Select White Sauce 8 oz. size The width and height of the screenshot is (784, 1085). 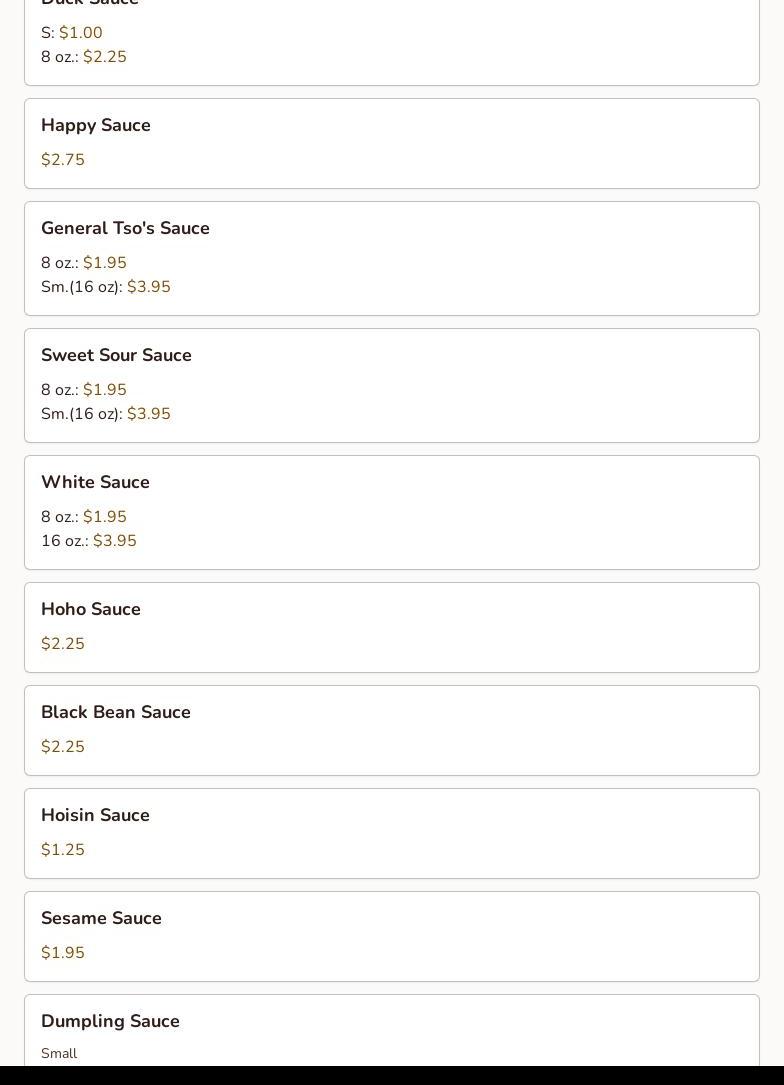tap(84, 517)
